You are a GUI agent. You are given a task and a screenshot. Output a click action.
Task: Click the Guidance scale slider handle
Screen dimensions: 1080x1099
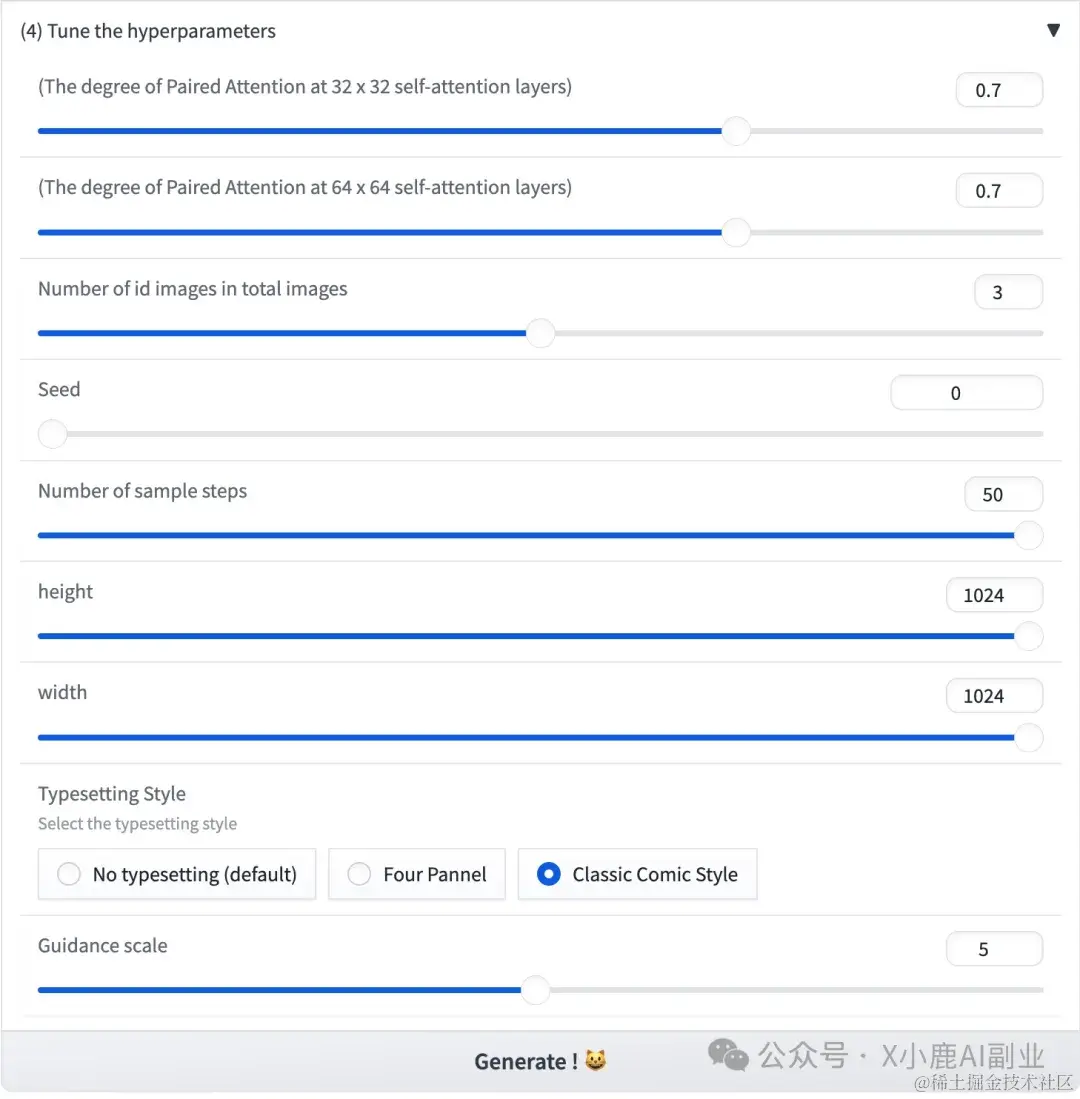pos(535,990)
